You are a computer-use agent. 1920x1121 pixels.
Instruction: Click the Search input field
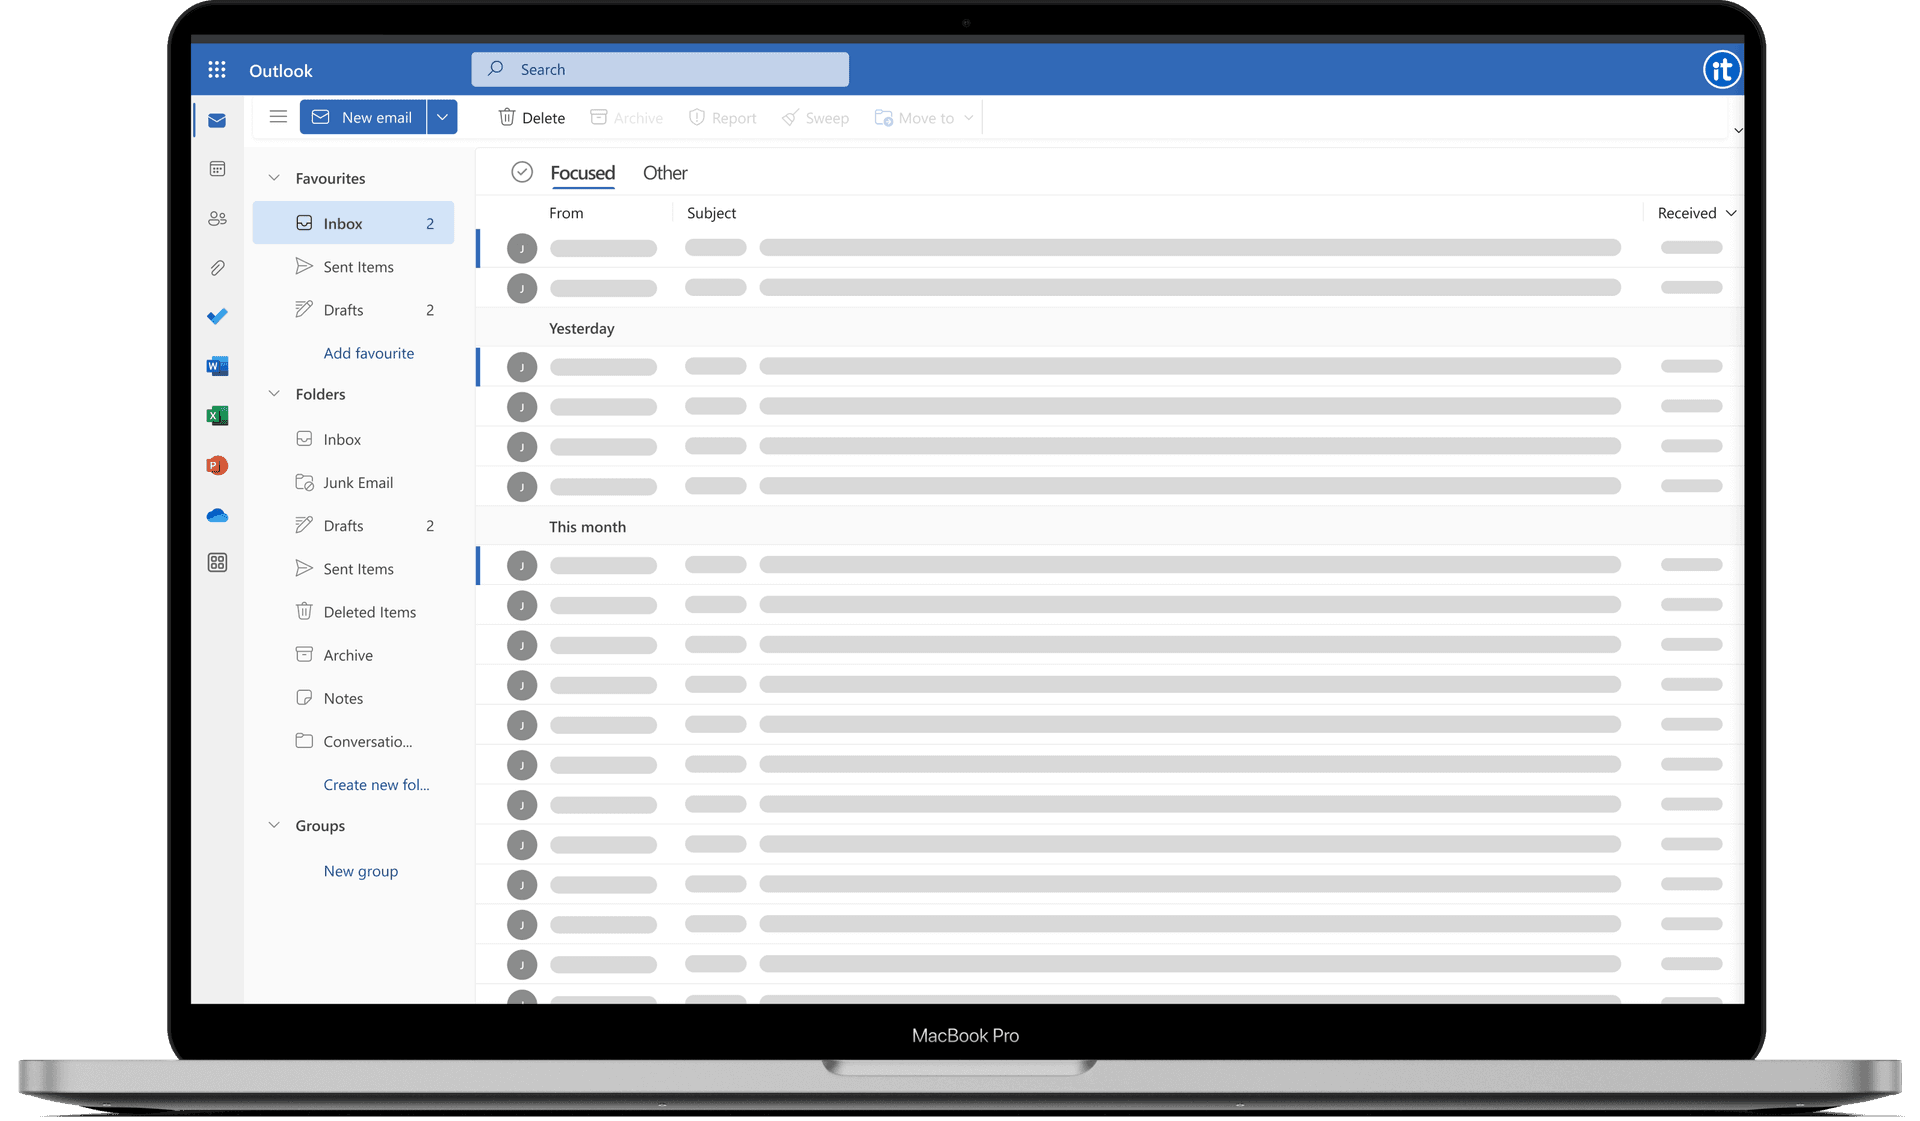pyautogui.click(x=660, y=69)
